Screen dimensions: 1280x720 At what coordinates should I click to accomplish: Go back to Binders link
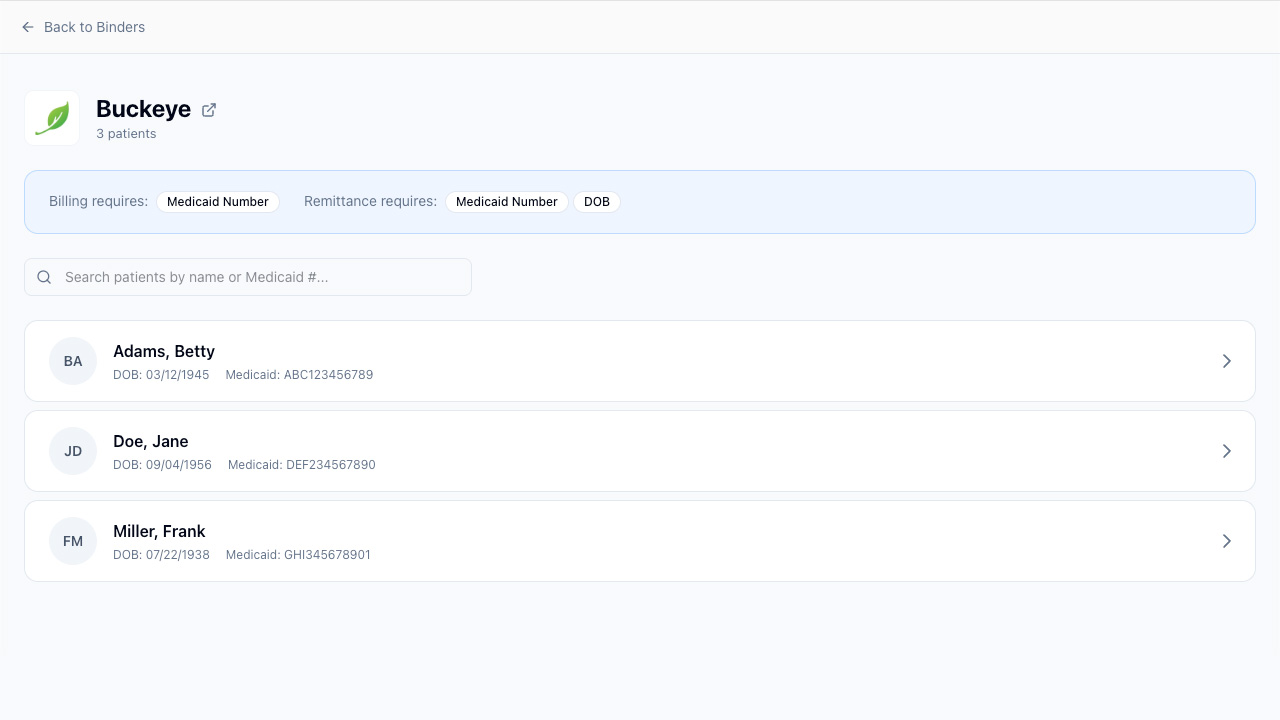coord(83,27)
